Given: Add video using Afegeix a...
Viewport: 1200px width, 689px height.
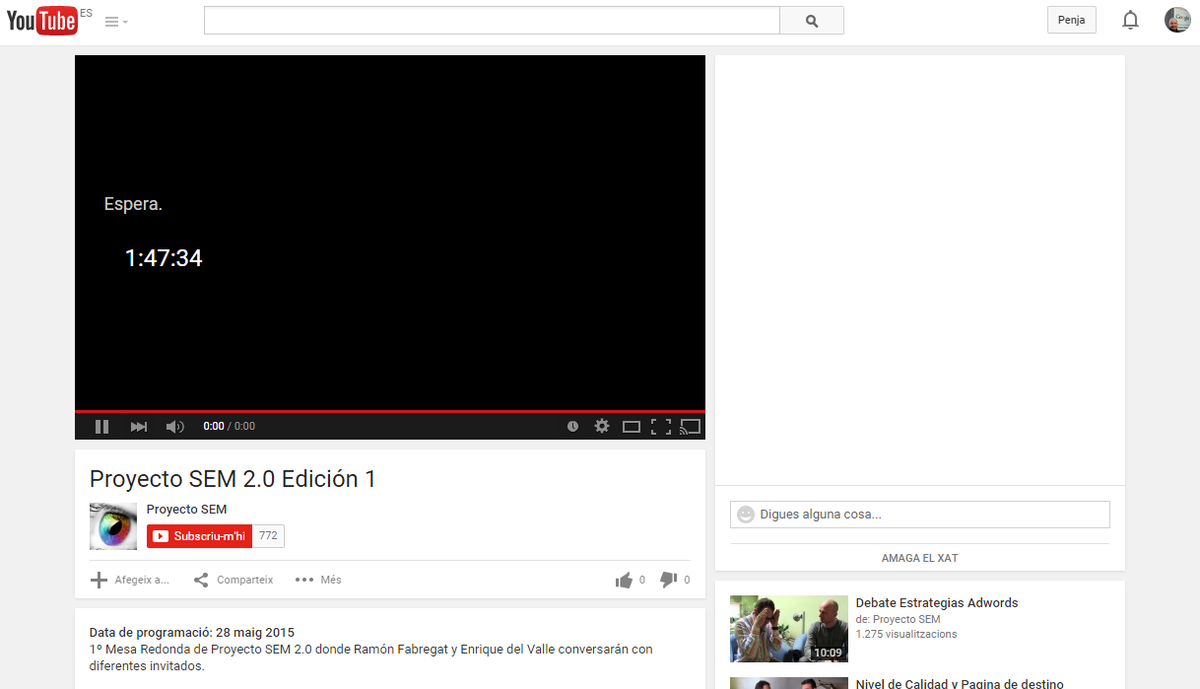Looking at the screenshot, I should (130, 580).
